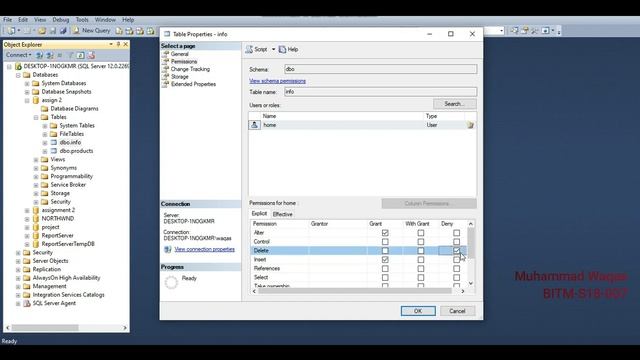640x360 pixels.
Task: Click the user icon beside home row
Action: click(255, 125)
